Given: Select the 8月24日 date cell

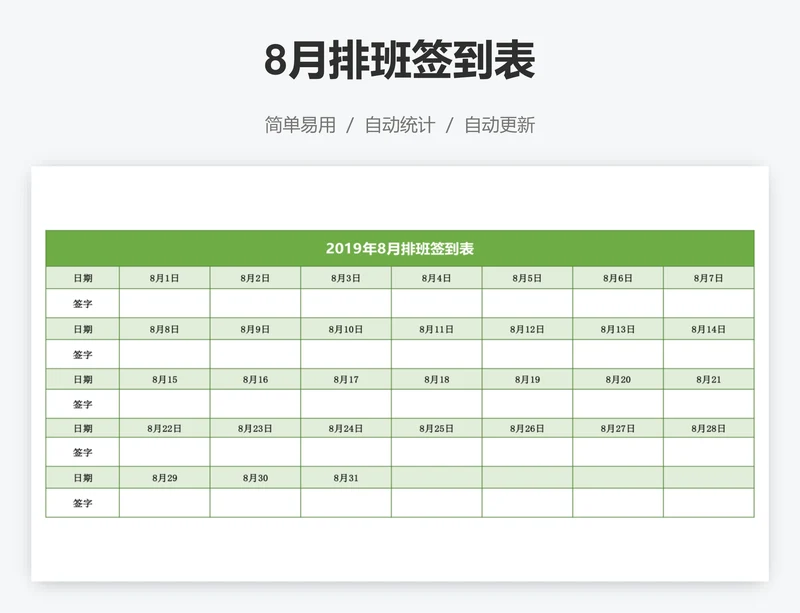Looking at the screenshot, I should (346, 428).
